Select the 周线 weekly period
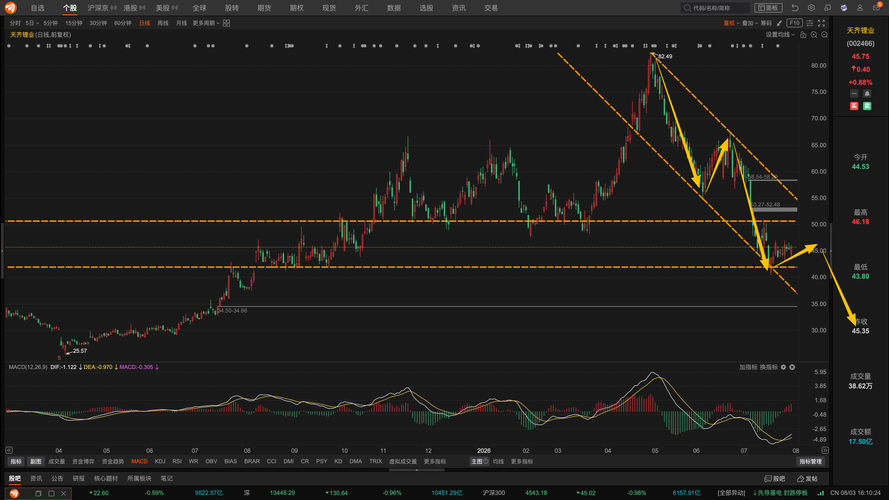This screenshot has height=500, width=889. (163, 23)
